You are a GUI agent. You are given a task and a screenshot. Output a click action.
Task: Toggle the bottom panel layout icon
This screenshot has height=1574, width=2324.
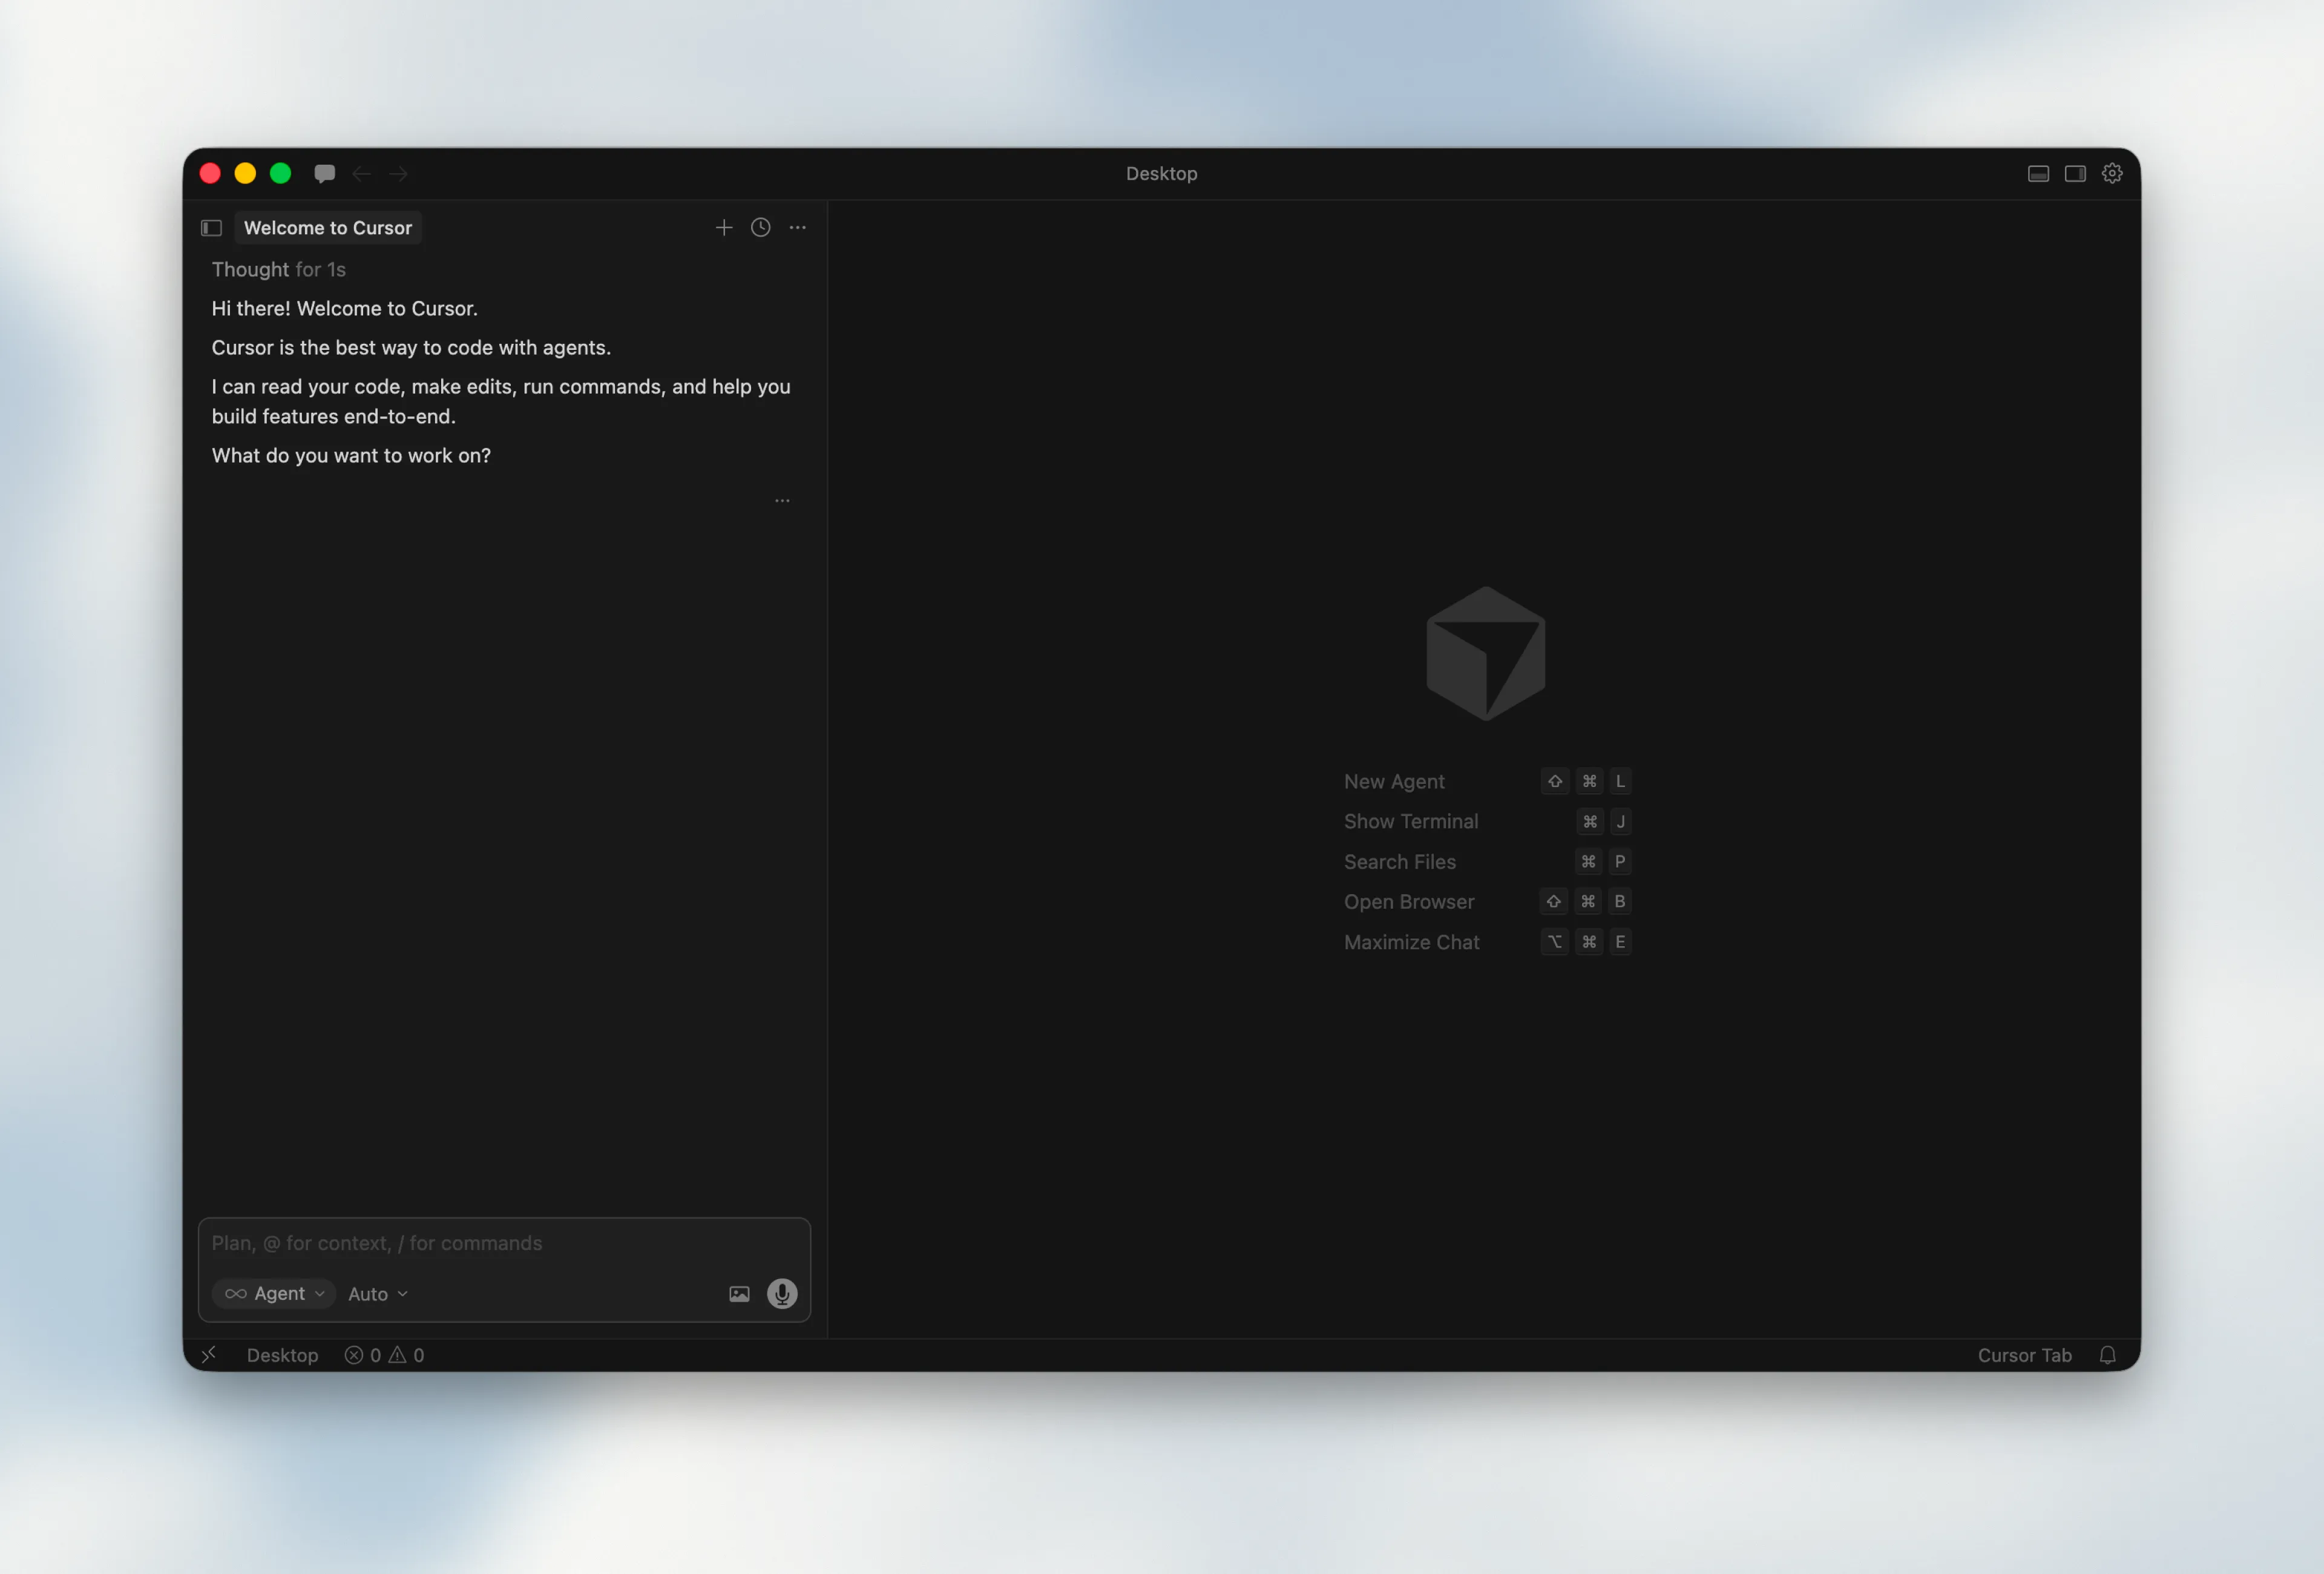2038,174
